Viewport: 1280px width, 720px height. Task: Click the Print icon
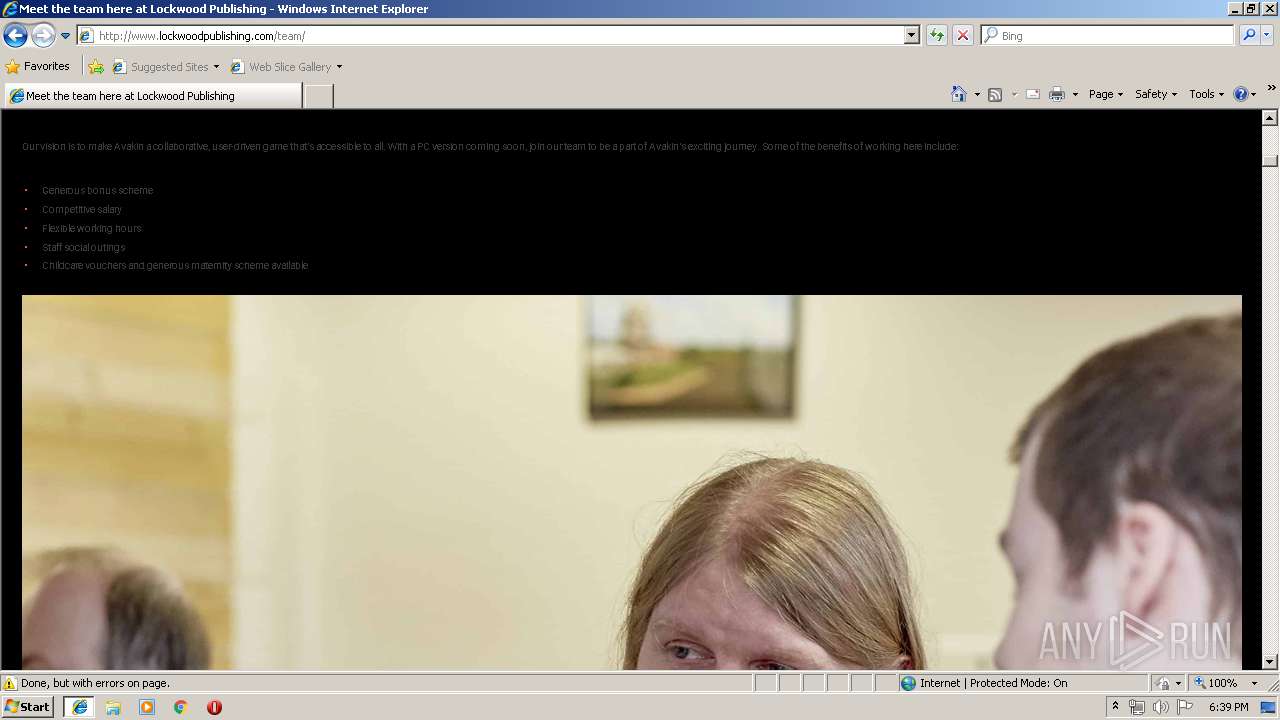1057,94
